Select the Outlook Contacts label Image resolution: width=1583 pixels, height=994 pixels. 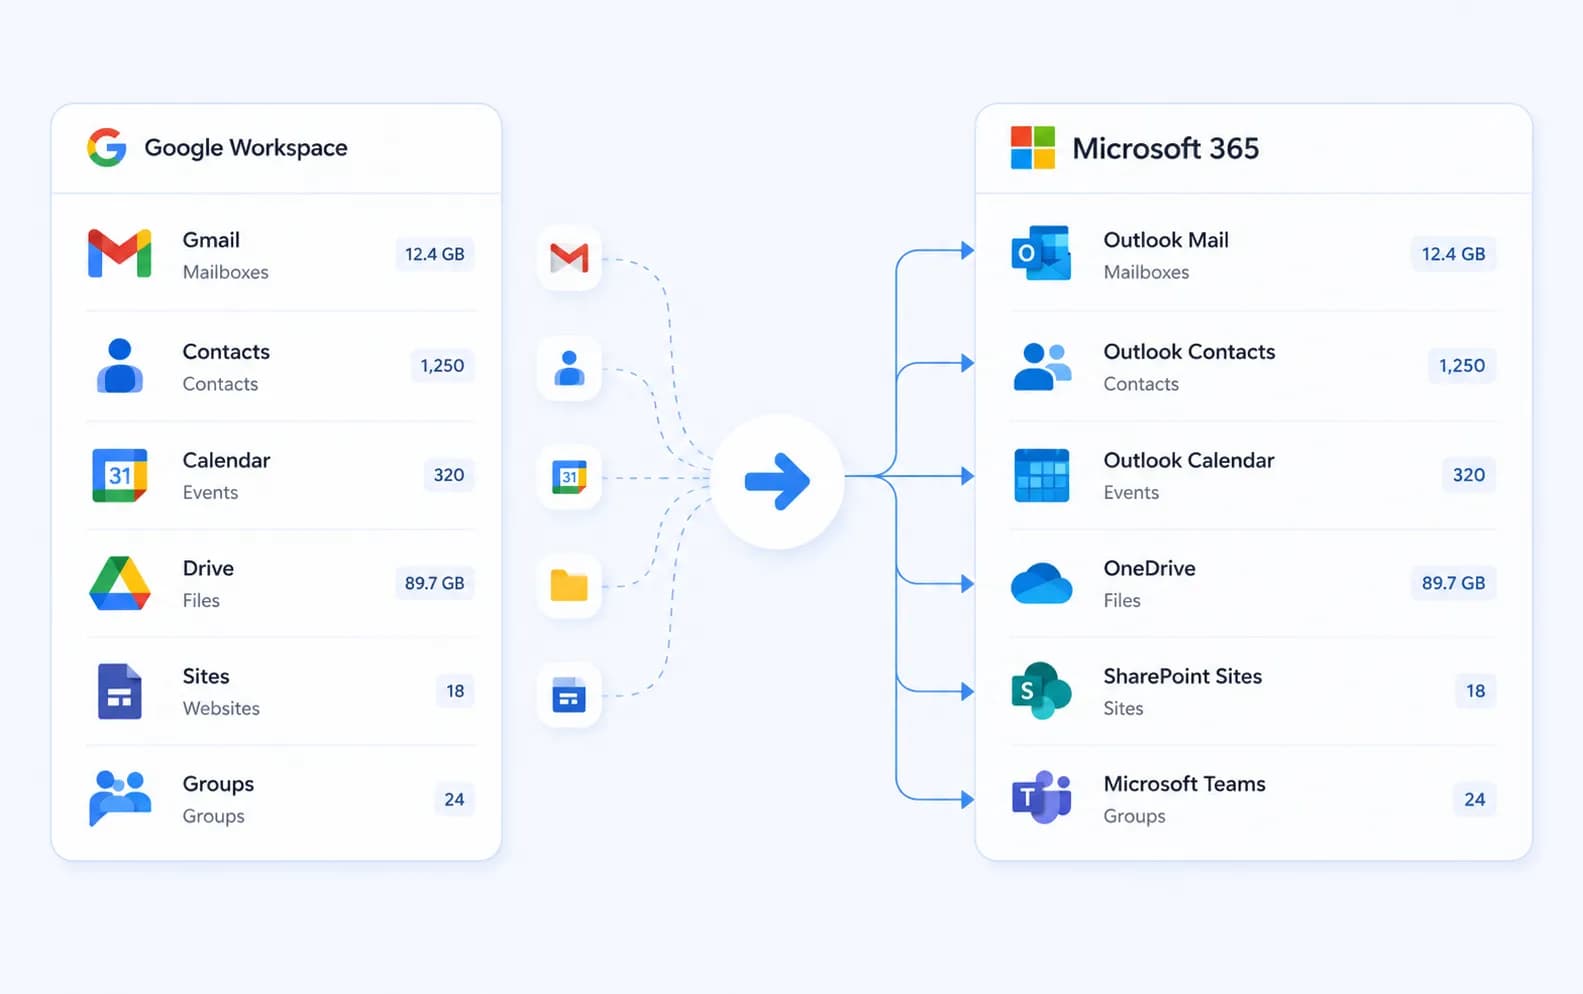[1189, 352]
